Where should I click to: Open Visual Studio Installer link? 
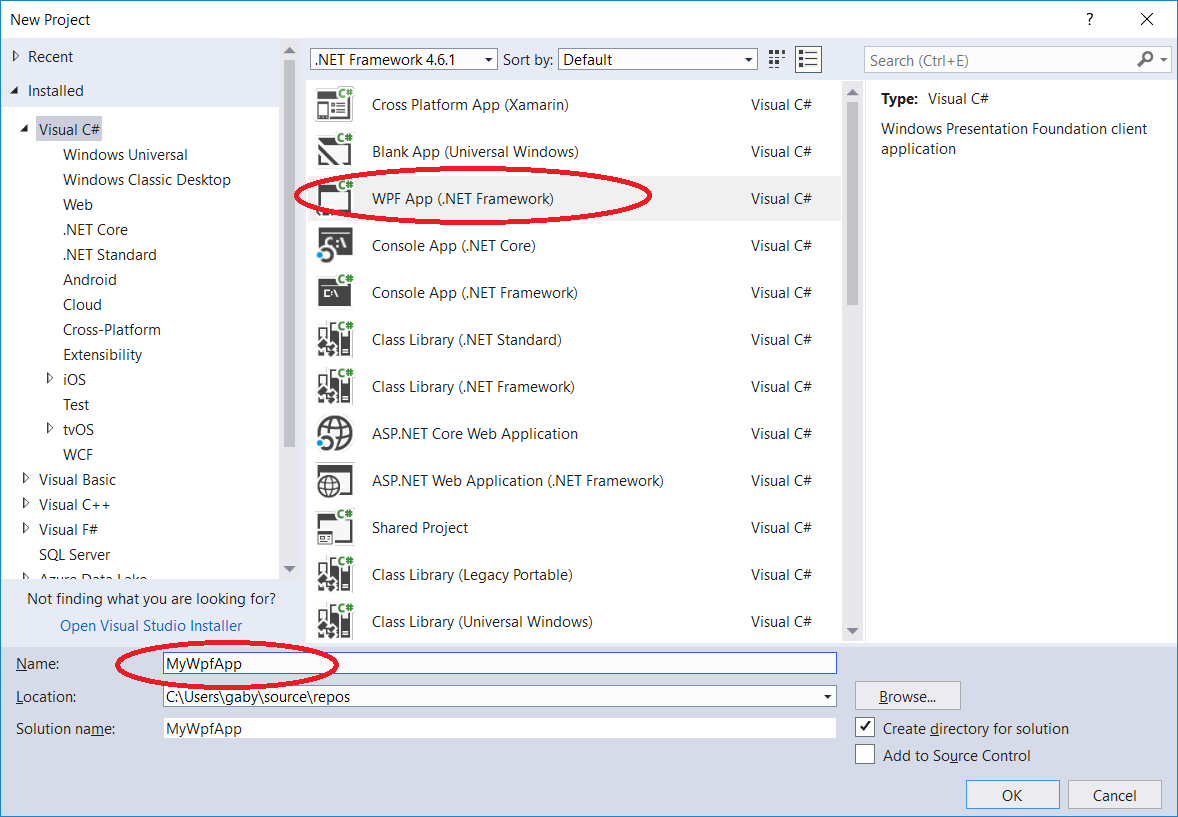click(151, 625)
